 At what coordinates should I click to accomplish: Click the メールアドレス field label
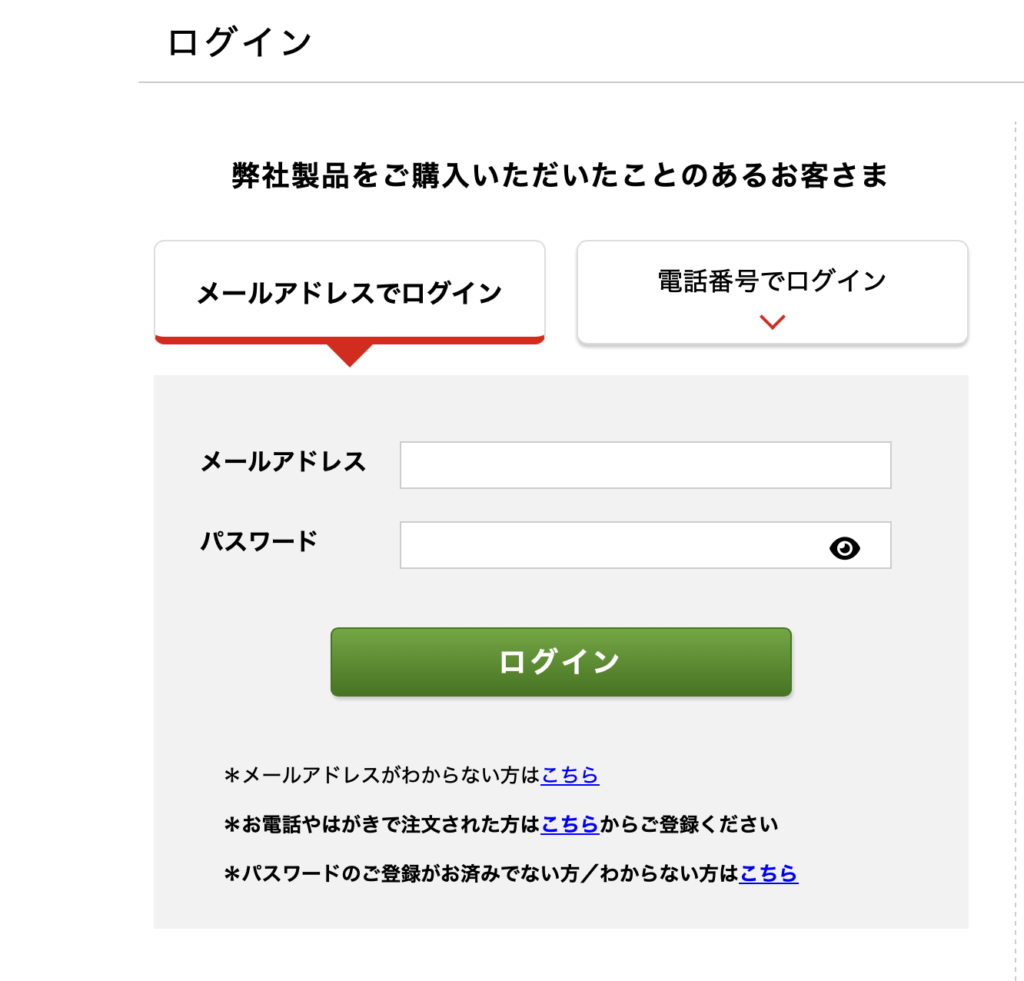[283, 462]
